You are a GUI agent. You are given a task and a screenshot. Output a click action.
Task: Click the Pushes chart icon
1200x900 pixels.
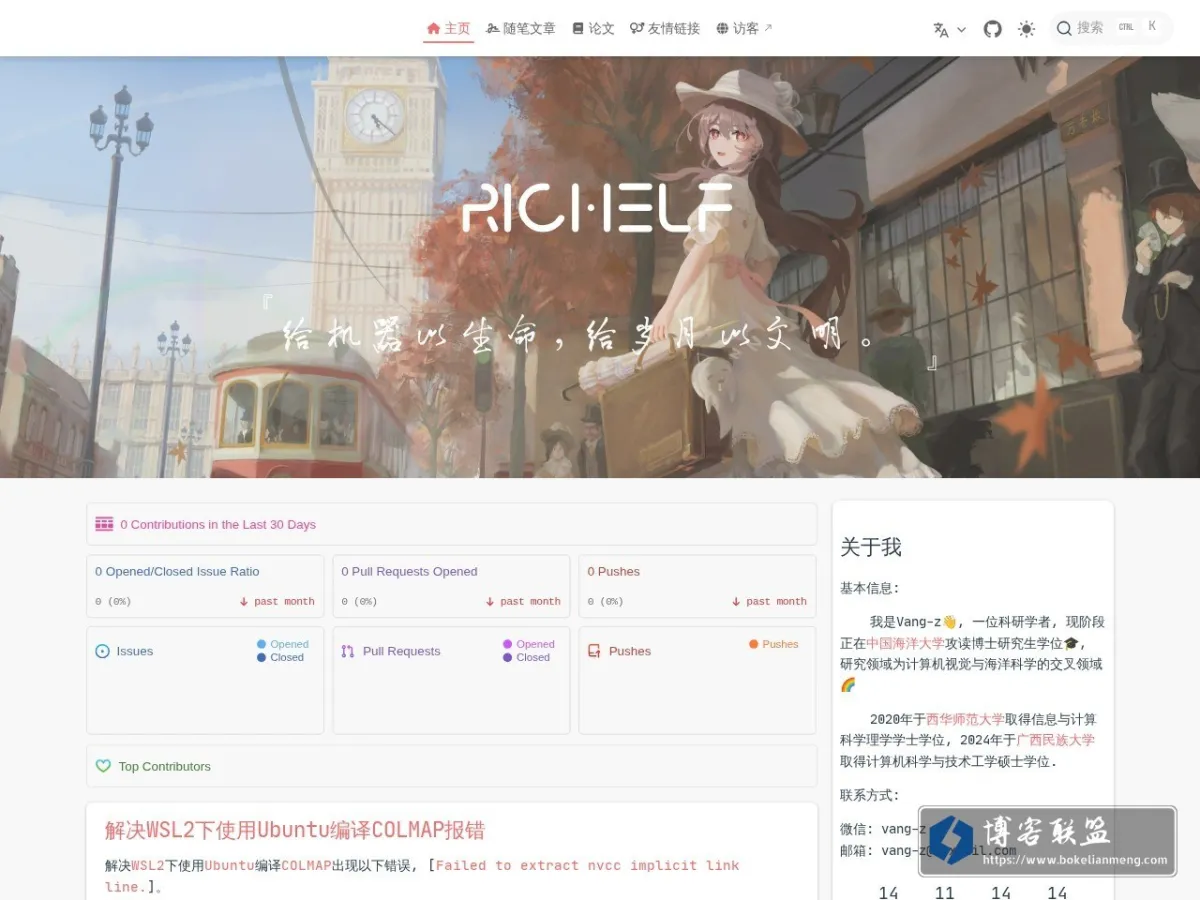[x=594, y=651]
